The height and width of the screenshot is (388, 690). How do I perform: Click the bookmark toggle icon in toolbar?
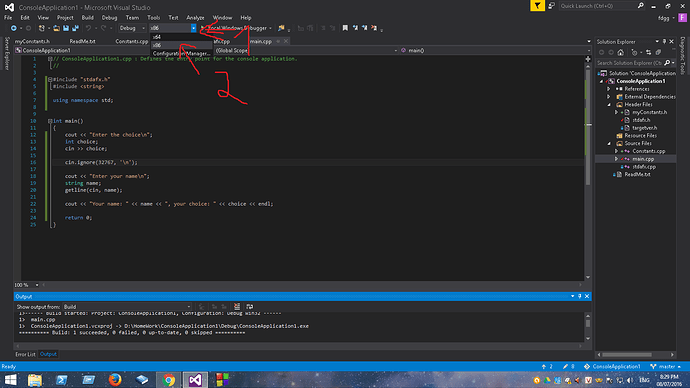click(x=345, y=28)
